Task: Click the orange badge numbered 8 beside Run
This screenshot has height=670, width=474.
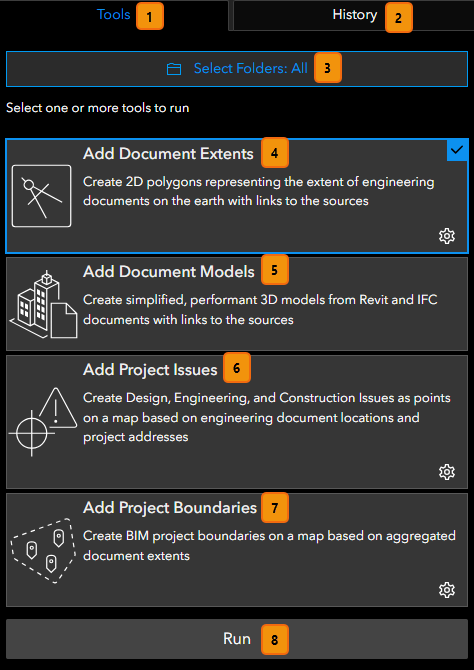Action: [x=274, y=640]
